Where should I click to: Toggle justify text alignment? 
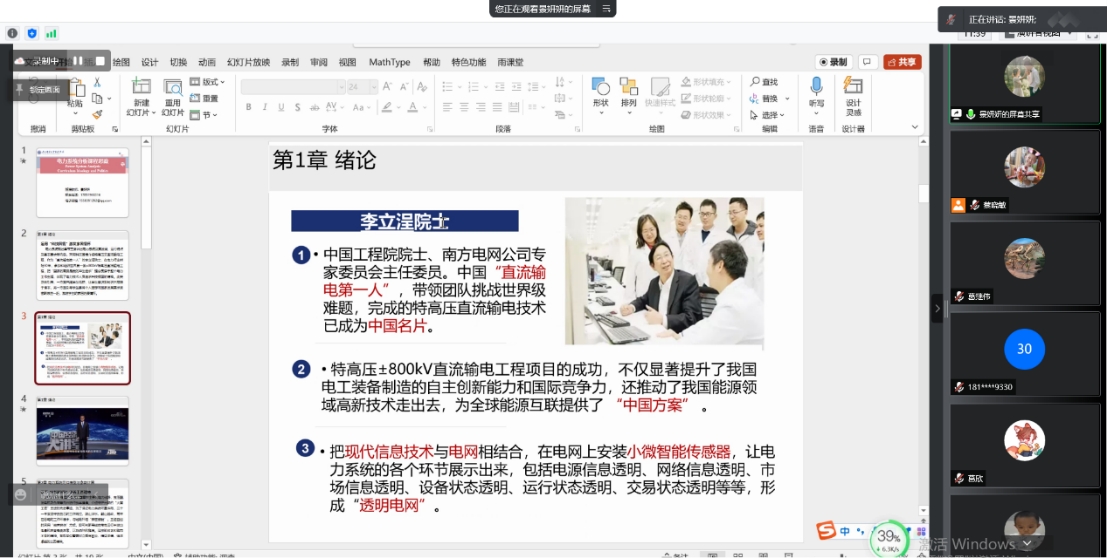click(x=497, y=107)
